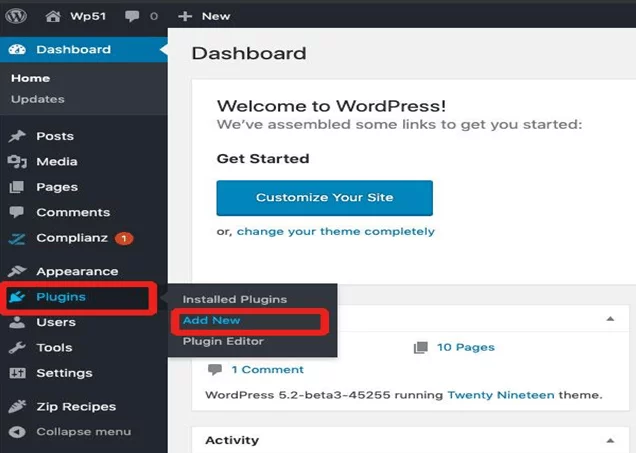This screenshot has height=453, width=636.
Task: Click the Plugins plug icon
Action: 17,297
